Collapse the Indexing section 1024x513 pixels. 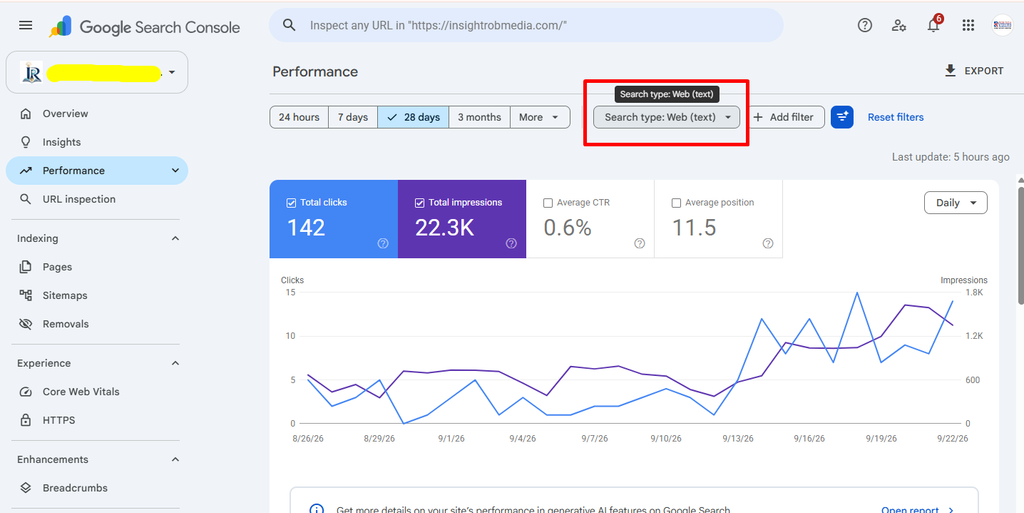(x=175, y=238)
